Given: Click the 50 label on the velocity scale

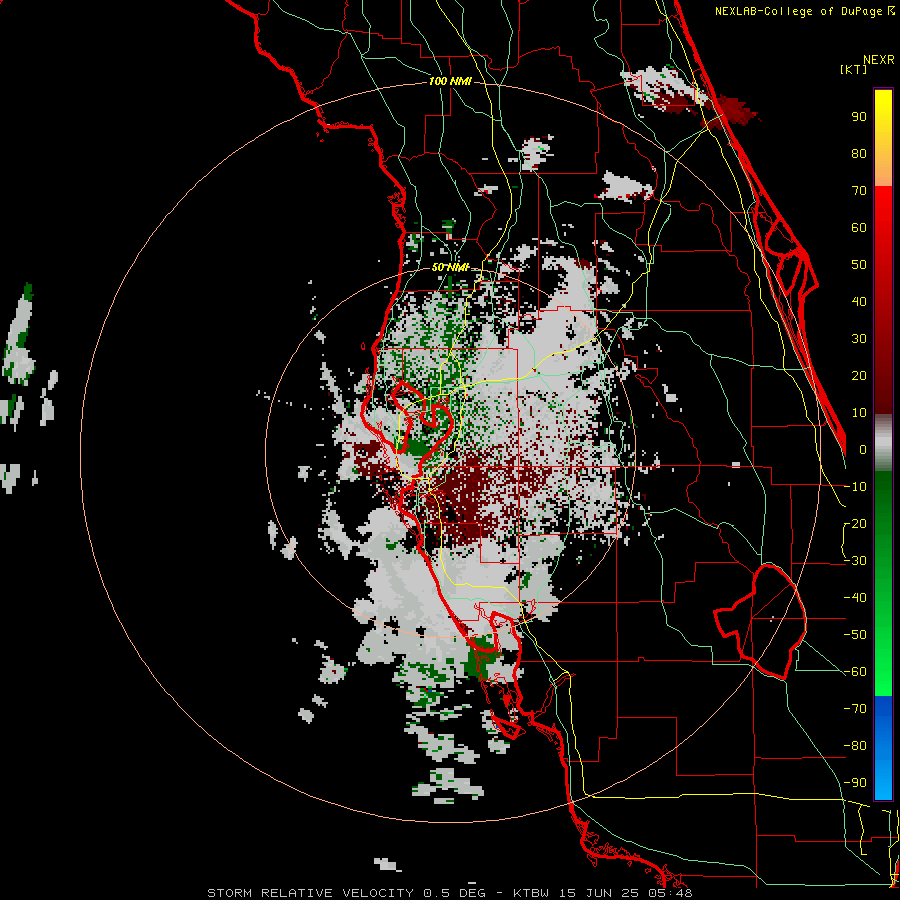Looking at the screenshot, I should click(859, 265).
